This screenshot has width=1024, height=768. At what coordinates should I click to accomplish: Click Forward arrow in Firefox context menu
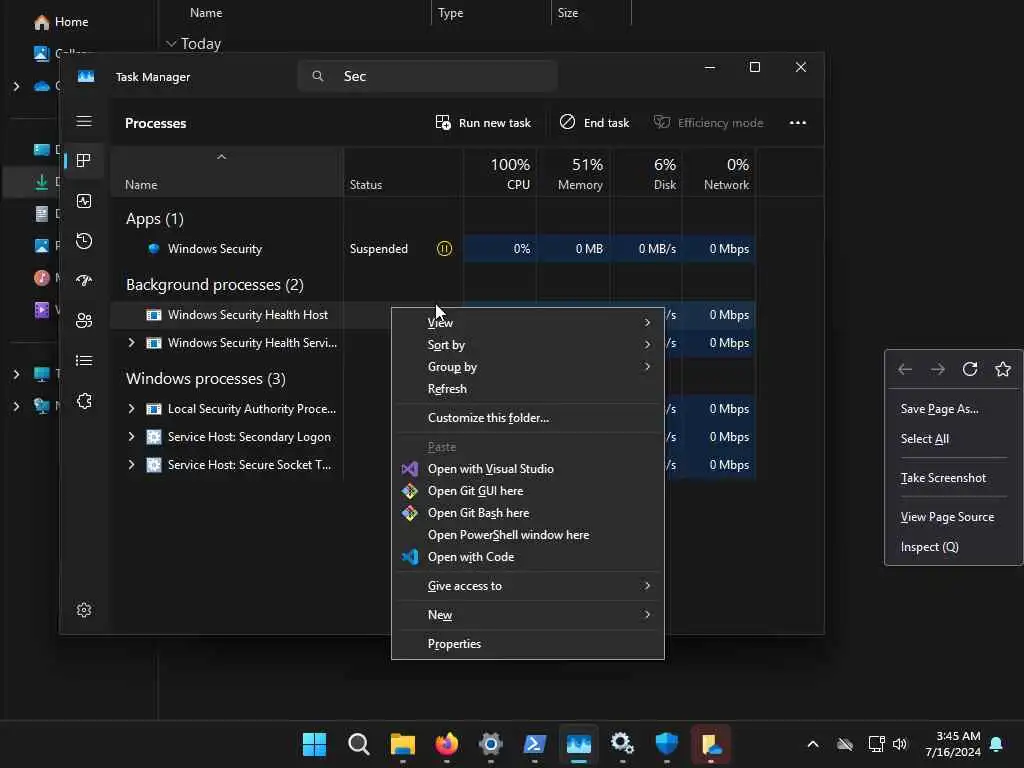click(938, 369)
